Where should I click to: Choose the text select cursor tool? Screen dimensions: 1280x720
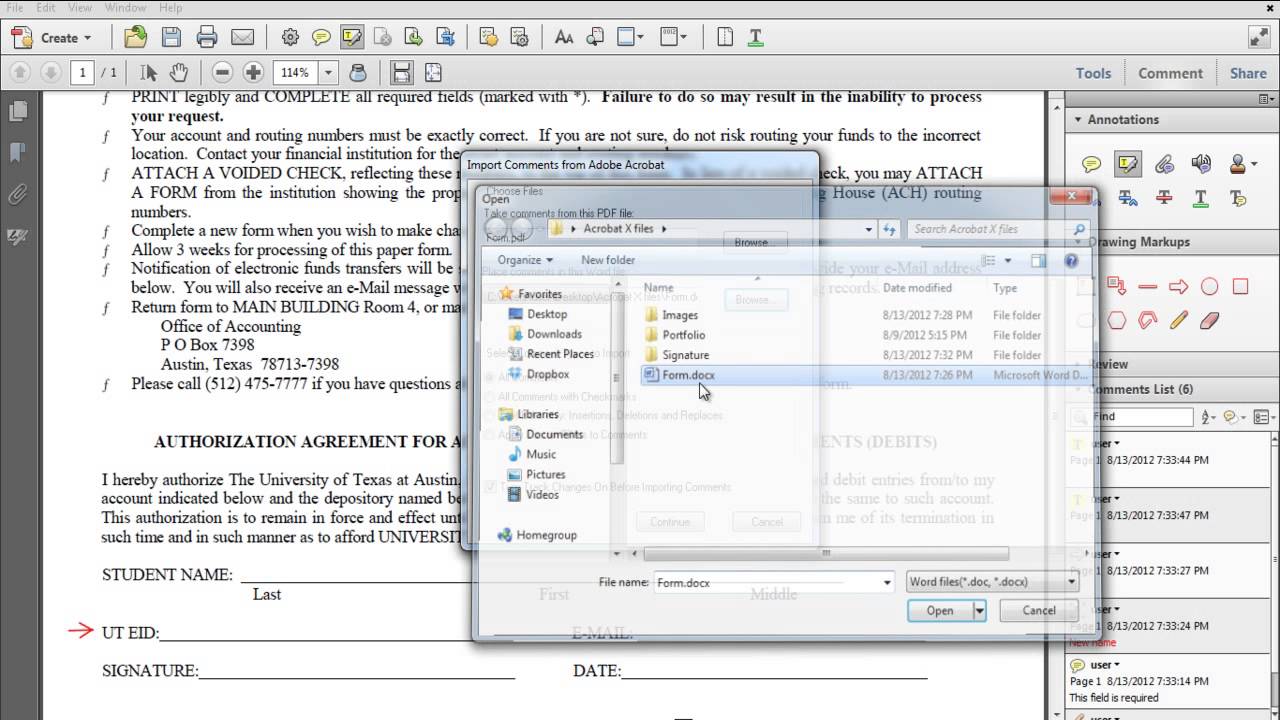pos(149,73)
